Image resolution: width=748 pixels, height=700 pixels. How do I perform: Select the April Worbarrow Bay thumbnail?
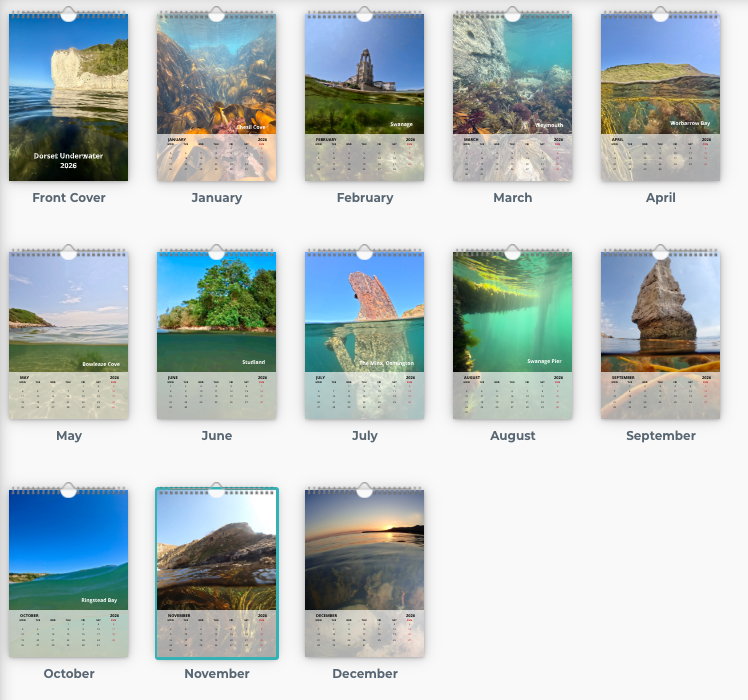(660, 97)
